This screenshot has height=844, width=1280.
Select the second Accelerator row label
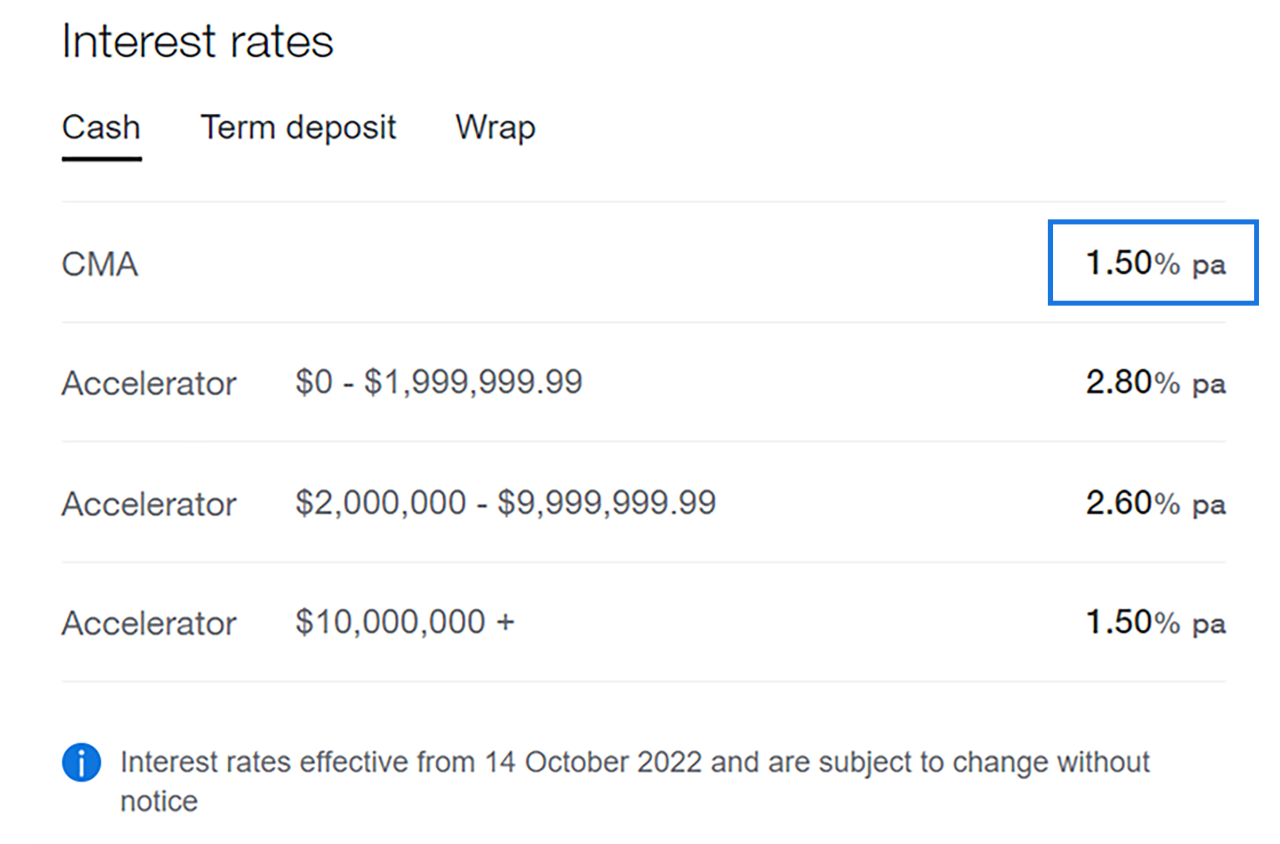[x=149, y=504]
